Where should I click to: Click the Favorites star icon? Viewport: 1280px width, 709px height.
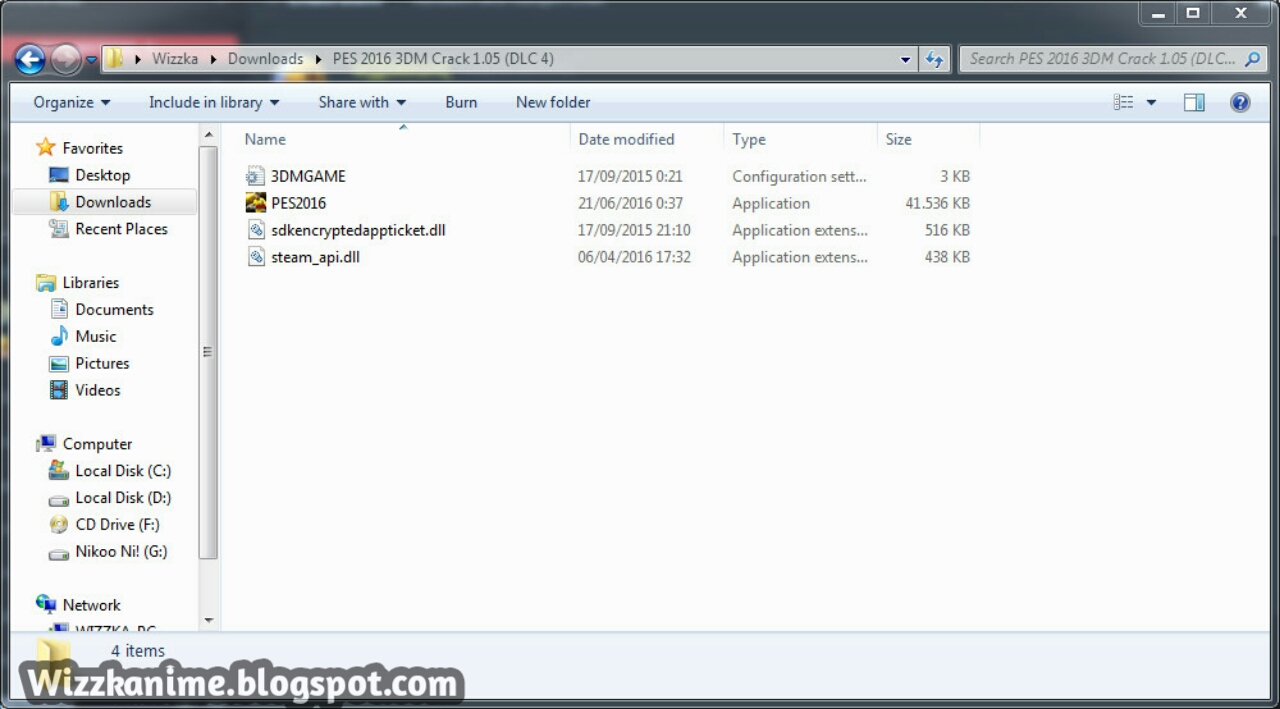[45, 148]
